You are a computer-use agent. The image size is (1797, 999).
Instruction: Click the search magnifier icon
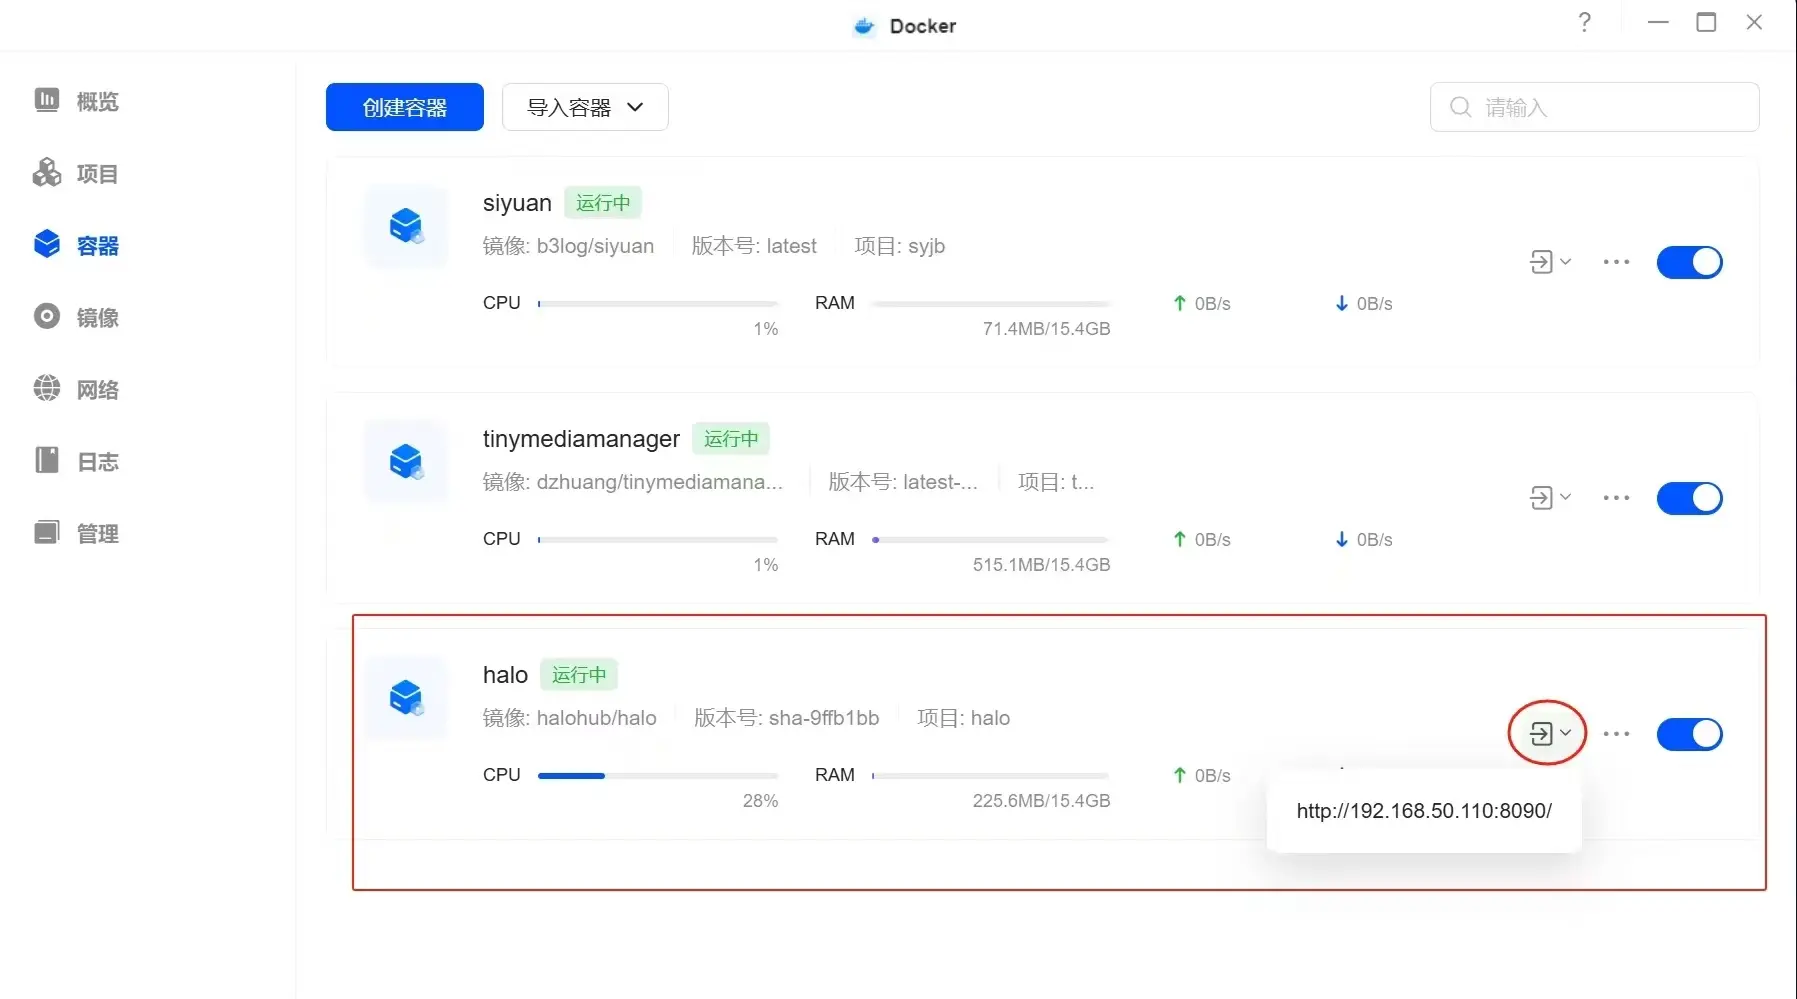(1460, 107)
